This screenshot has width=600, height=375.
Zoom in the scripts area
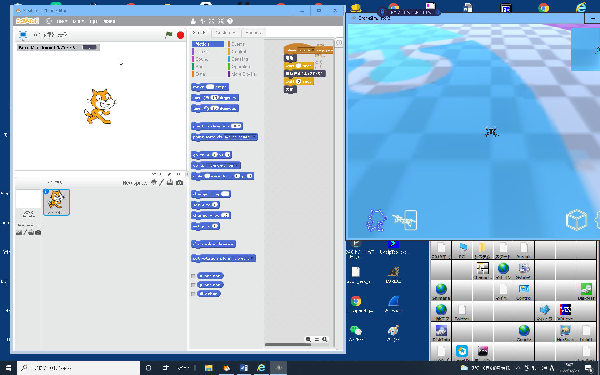pos(324,339)
